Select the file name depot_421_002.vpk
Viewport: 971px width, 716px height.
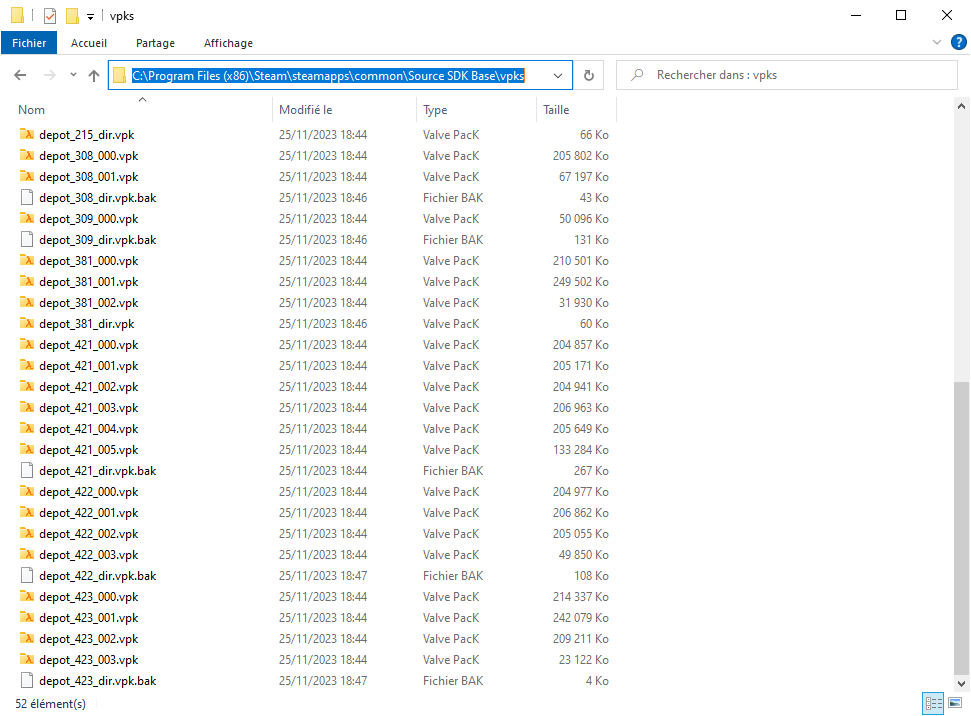(89, 387)
